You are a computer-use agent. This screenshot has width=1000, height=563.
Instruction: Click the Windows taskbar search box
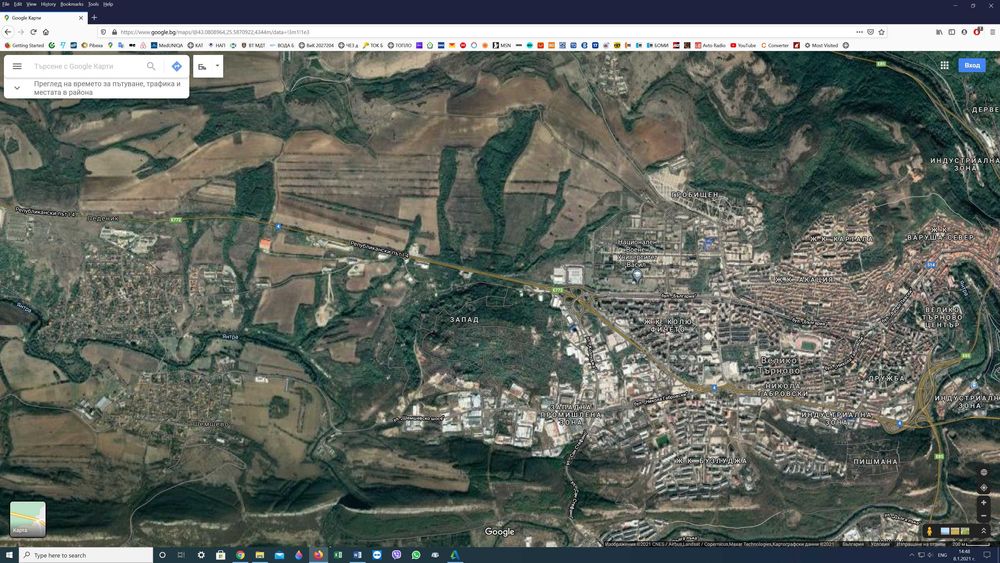pos(86,555)
